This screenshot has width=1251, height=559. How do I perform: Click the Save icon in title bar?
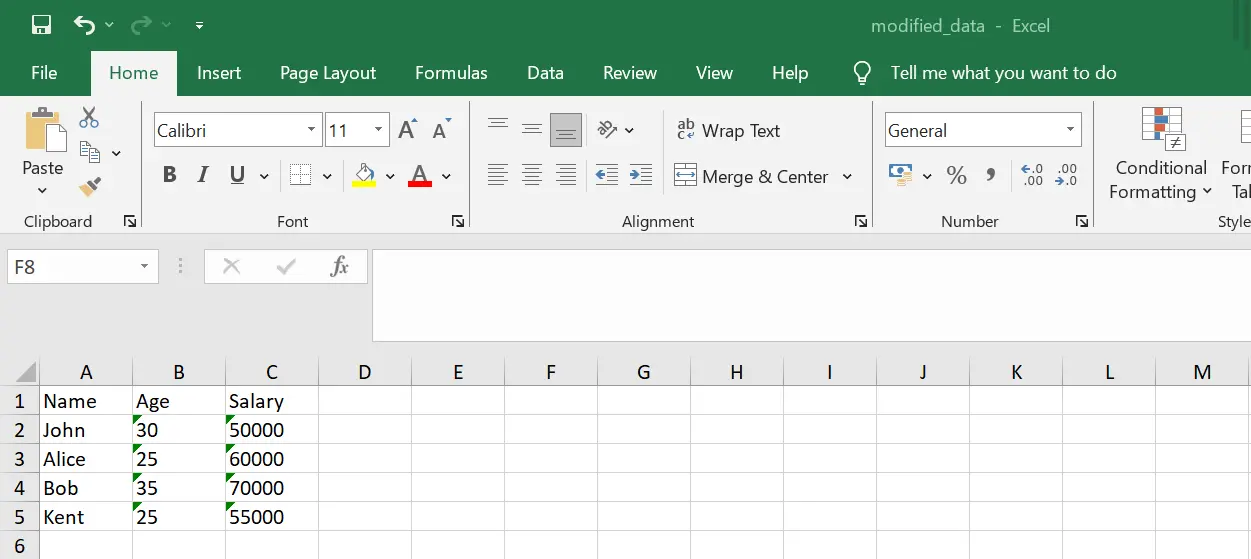point(41,26)
